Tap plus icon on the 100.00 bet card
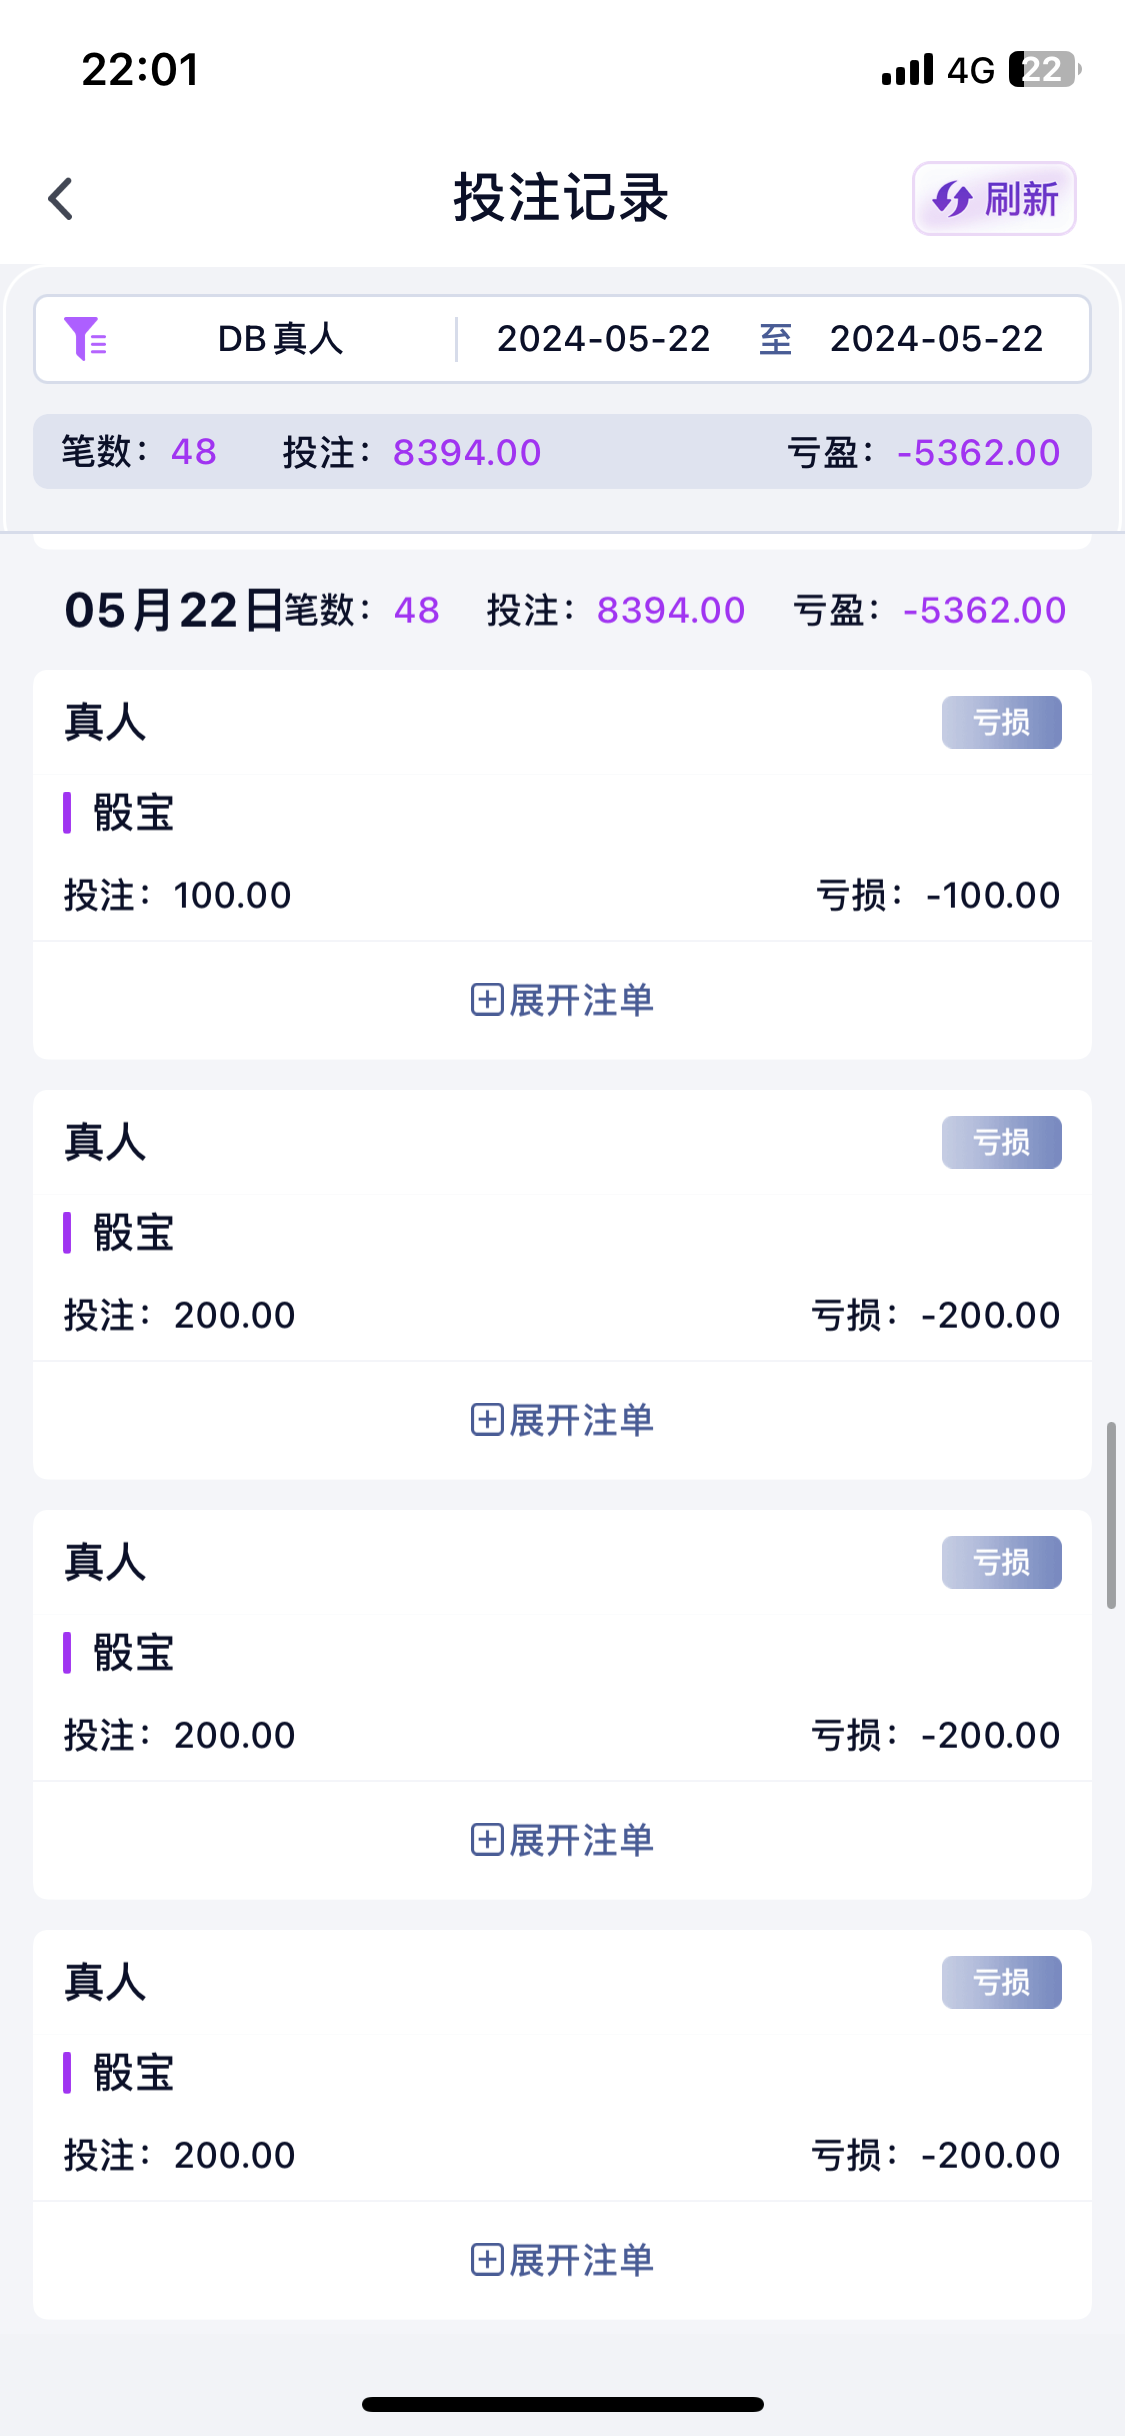Screen dimensions: 1125x2436 (487, 999)
